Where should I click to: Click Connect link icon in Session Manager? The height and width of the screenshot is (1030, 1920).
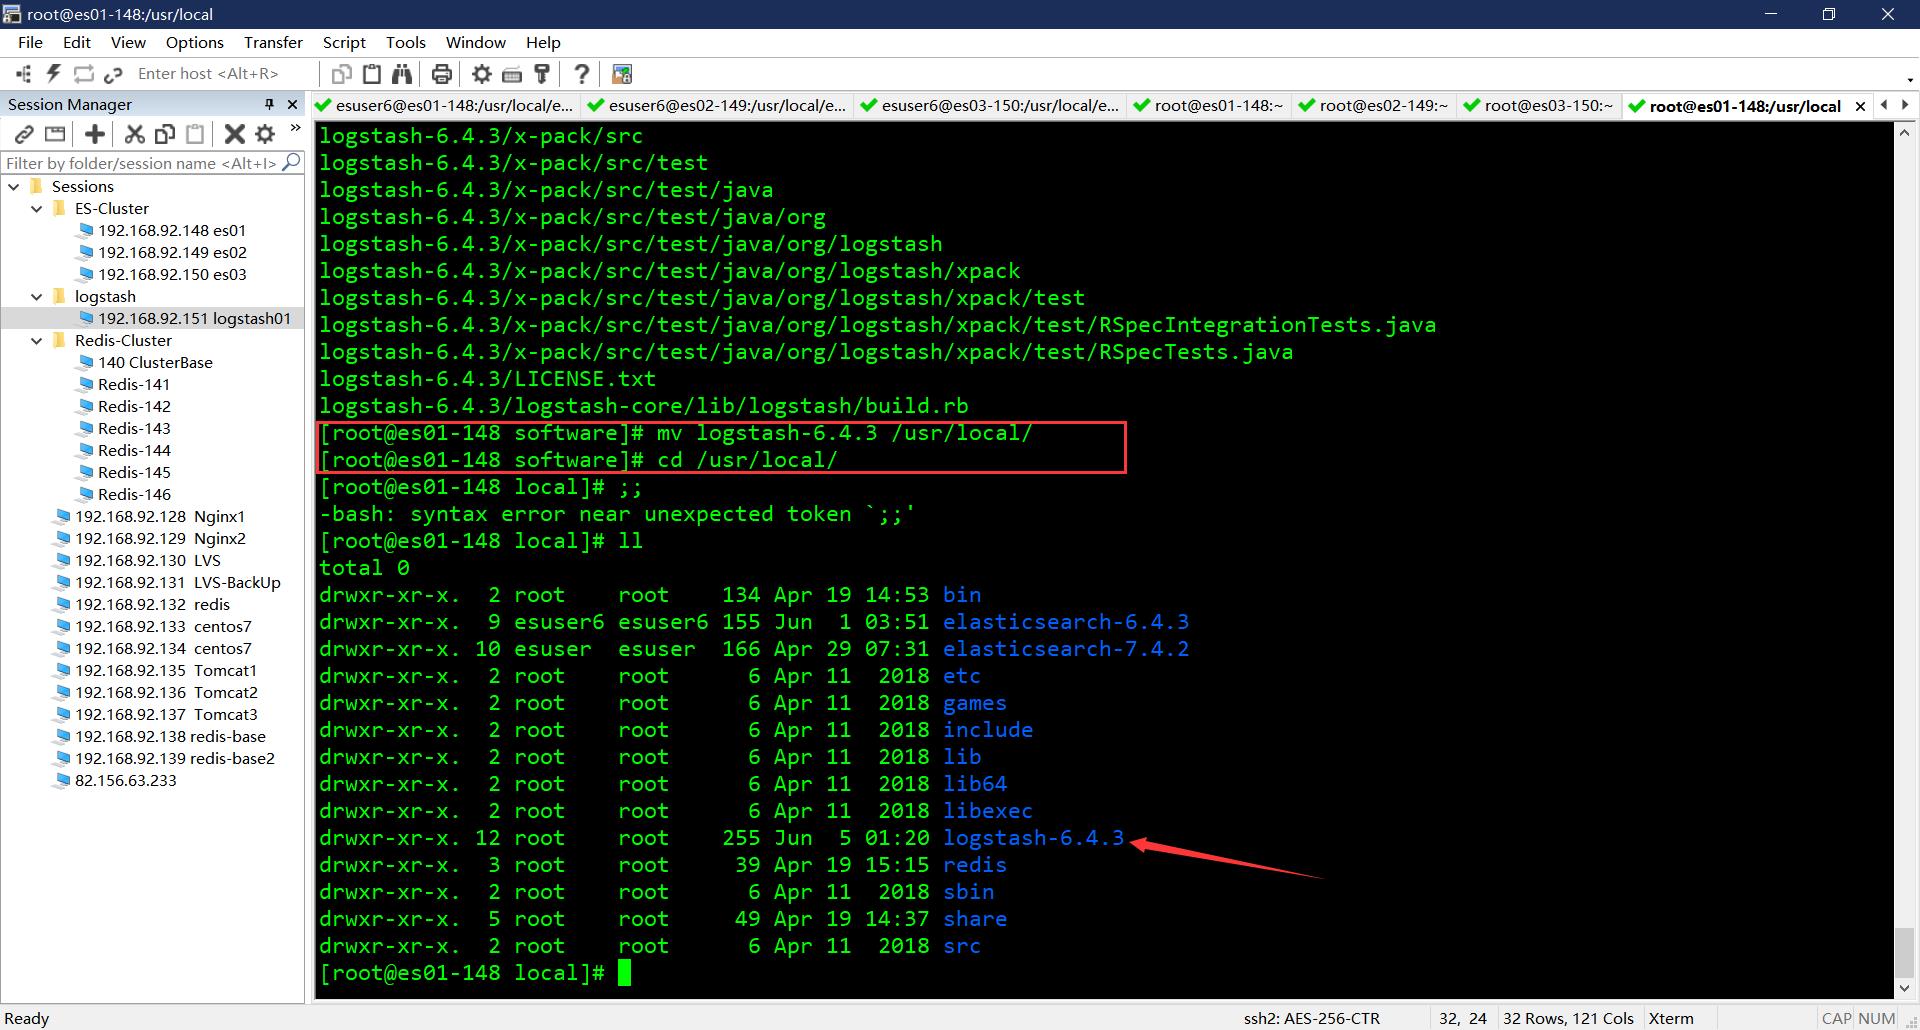point(25,134)
